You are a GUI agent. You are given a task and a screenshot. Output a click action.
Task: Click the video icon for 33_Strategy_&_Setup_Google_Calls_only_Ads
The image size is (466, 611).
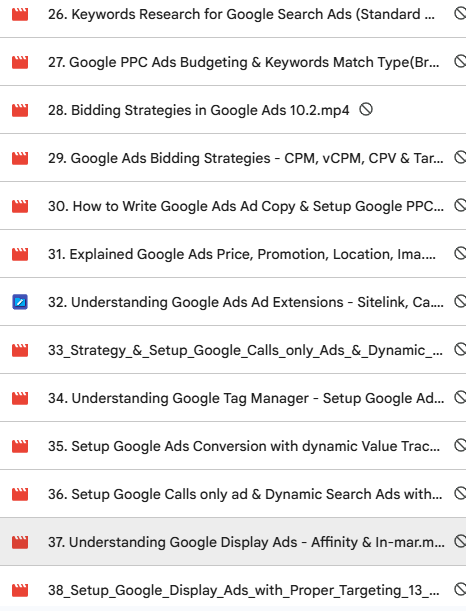point(20,350)
